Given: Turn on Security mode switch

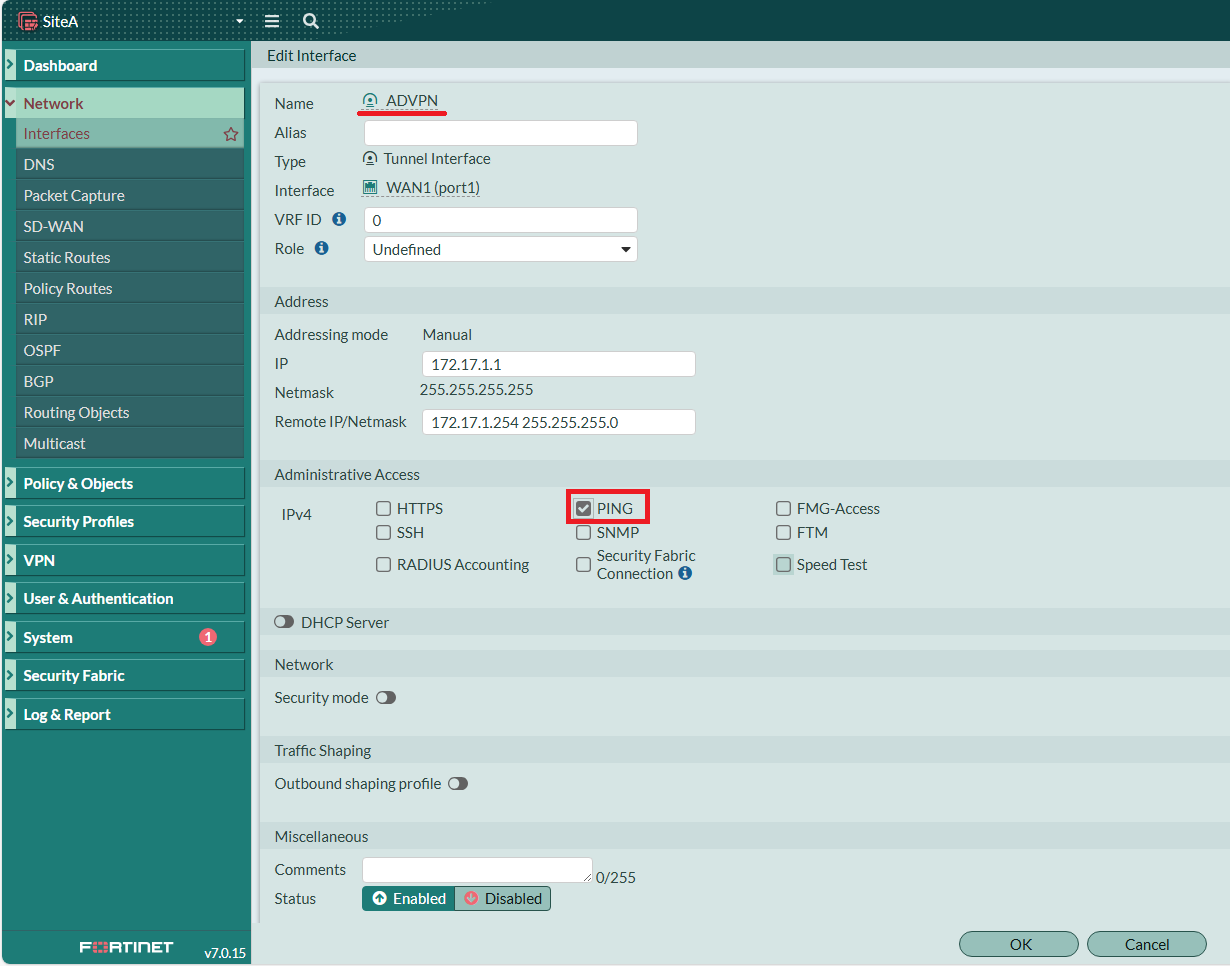Looking at the screenshot, I should coord(386,698).
